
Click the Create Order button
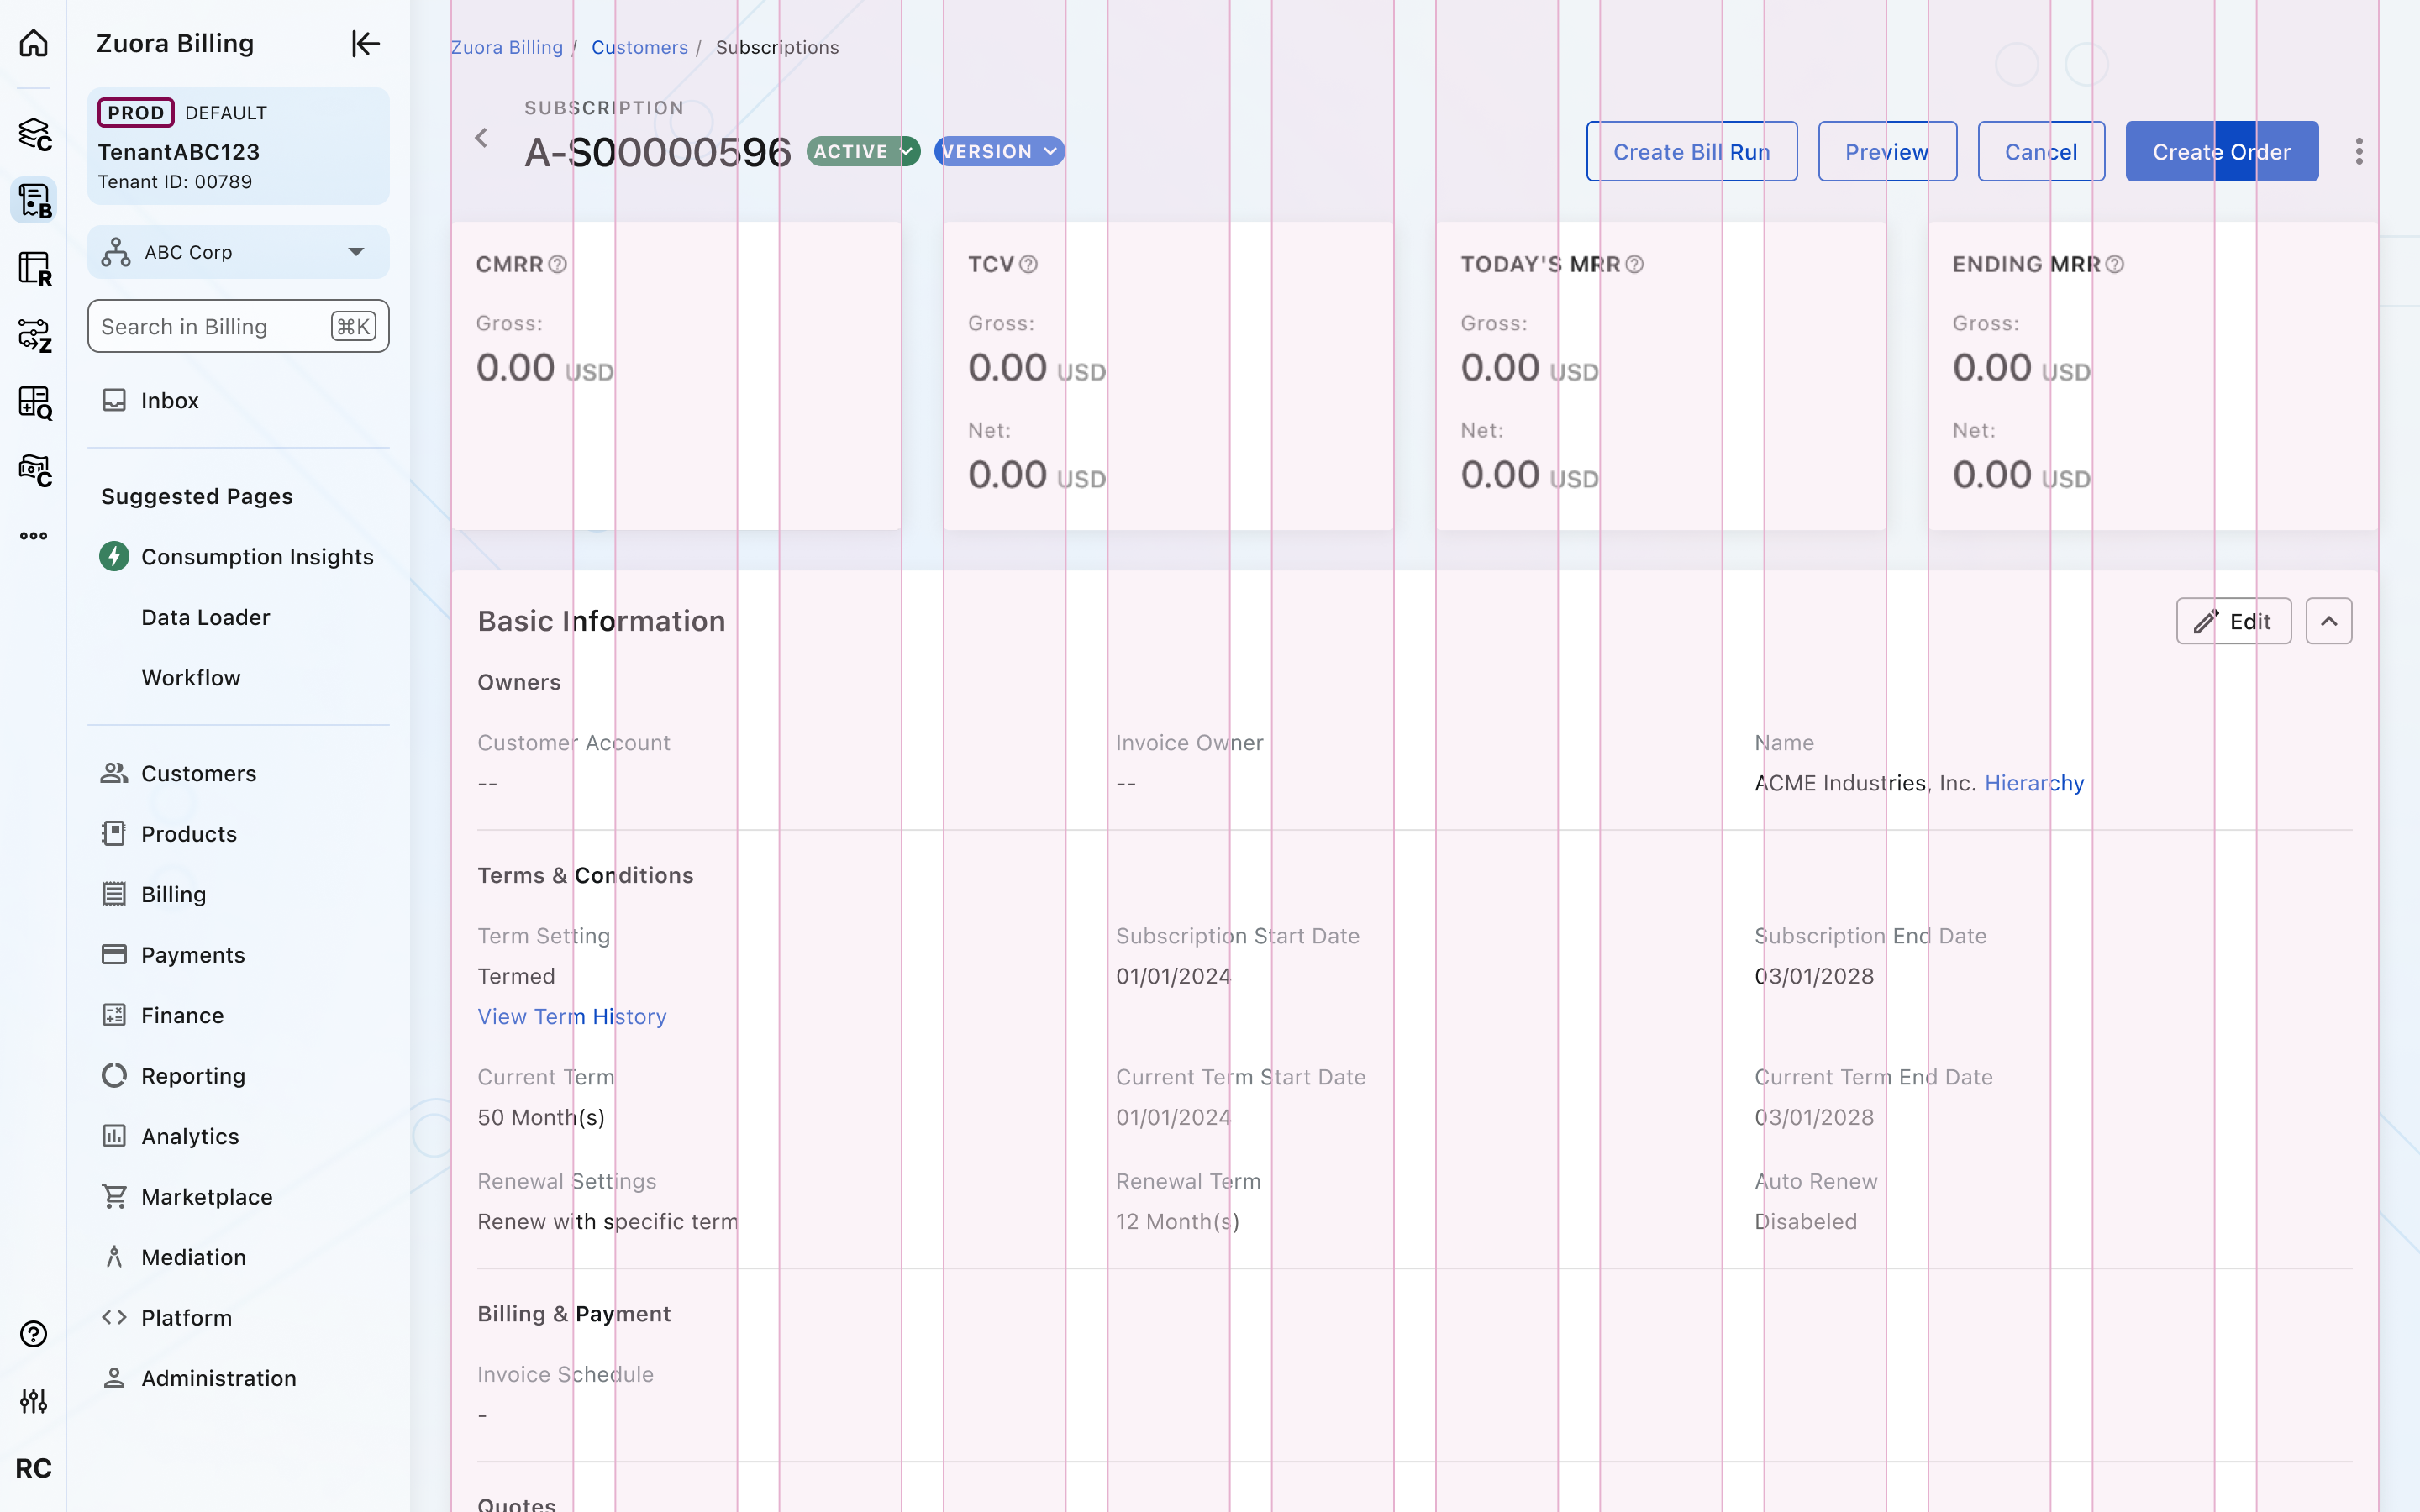click(2221, 152)
